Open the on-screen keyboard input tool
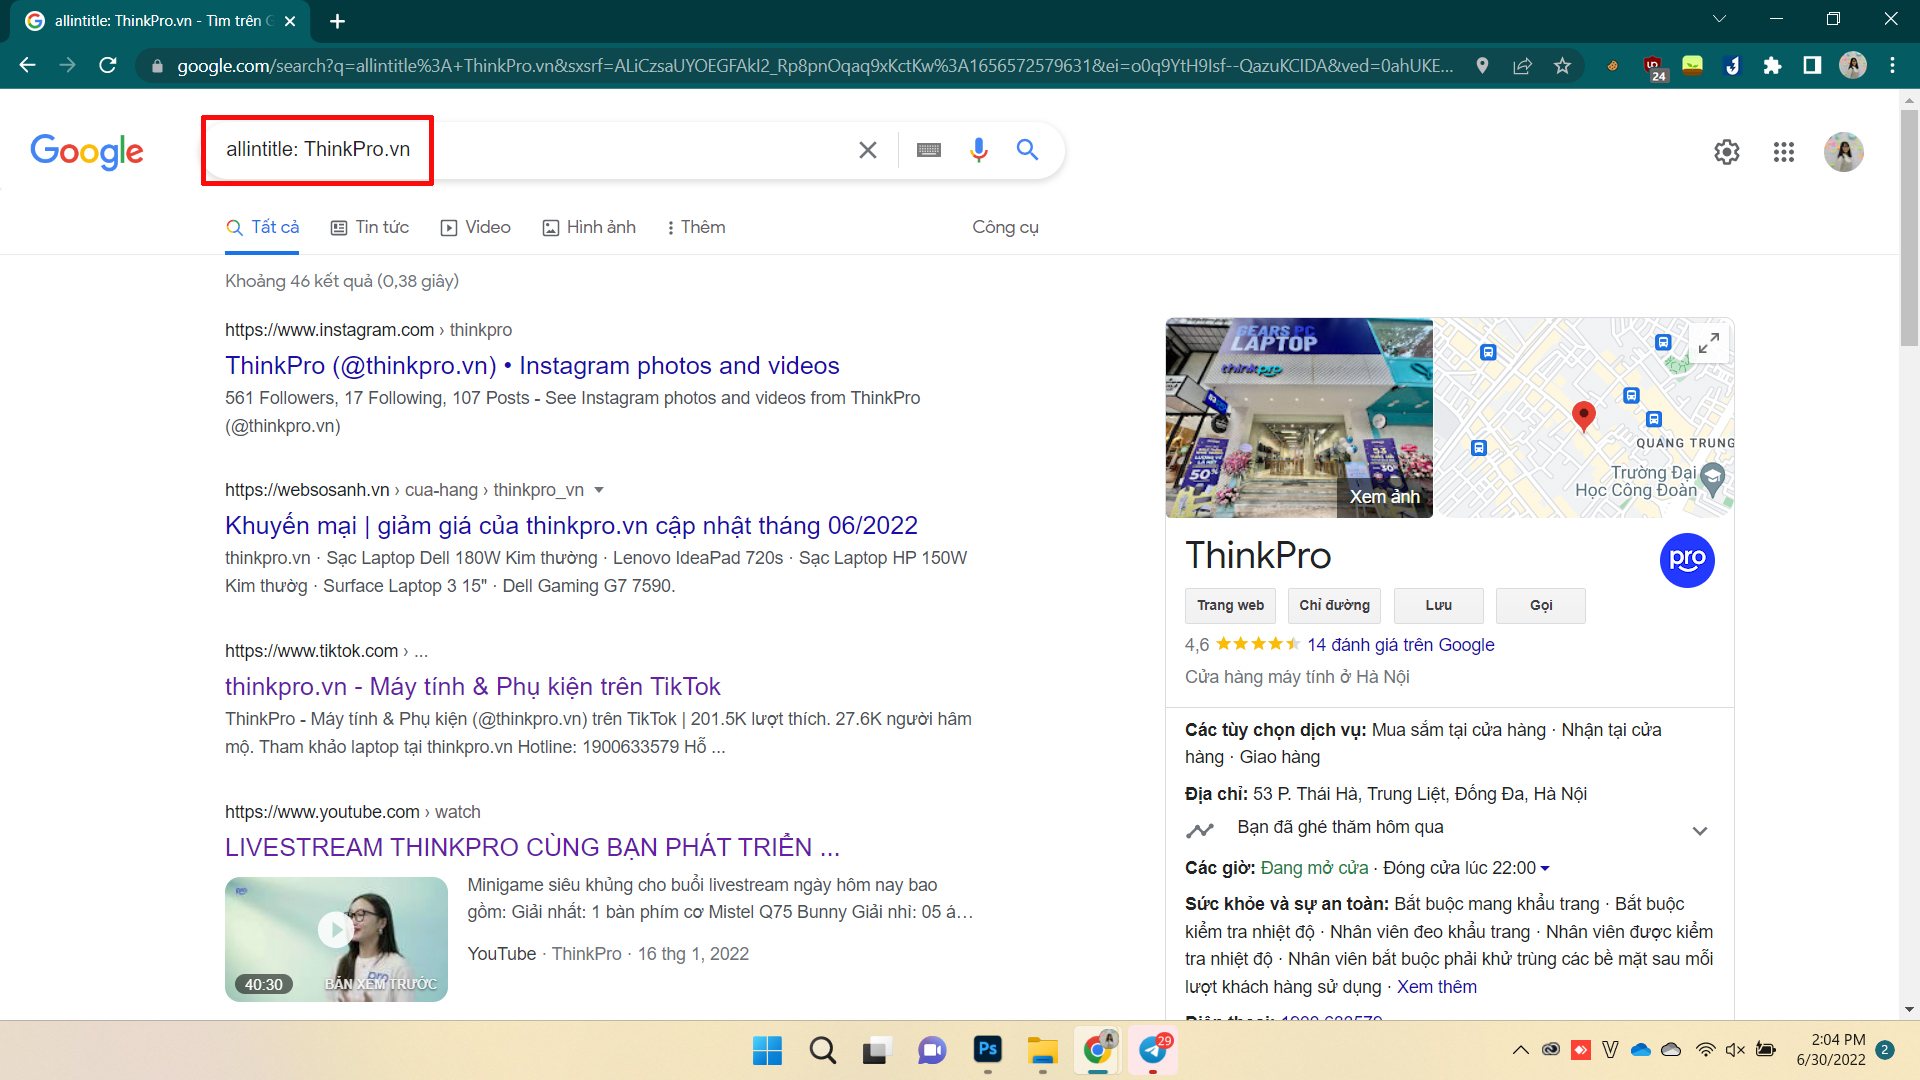The height and width of the screenshot is (1080, 1920). click(x=929, y=150)
